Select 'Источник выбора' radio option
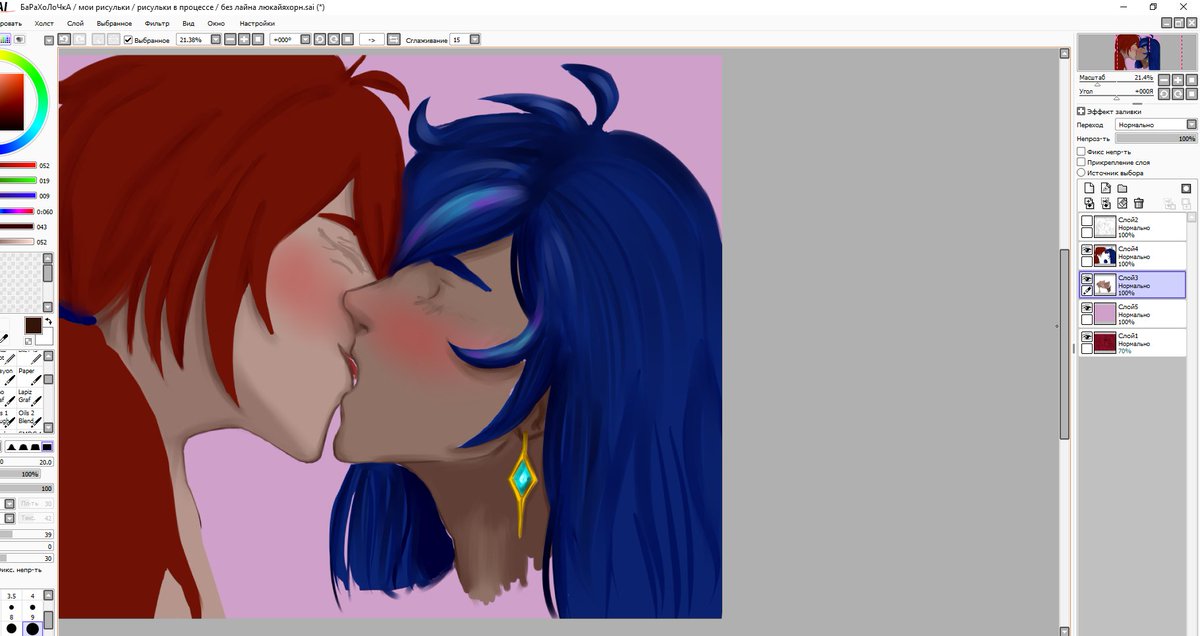1200x636 pixels. (x=1081, y=173)
